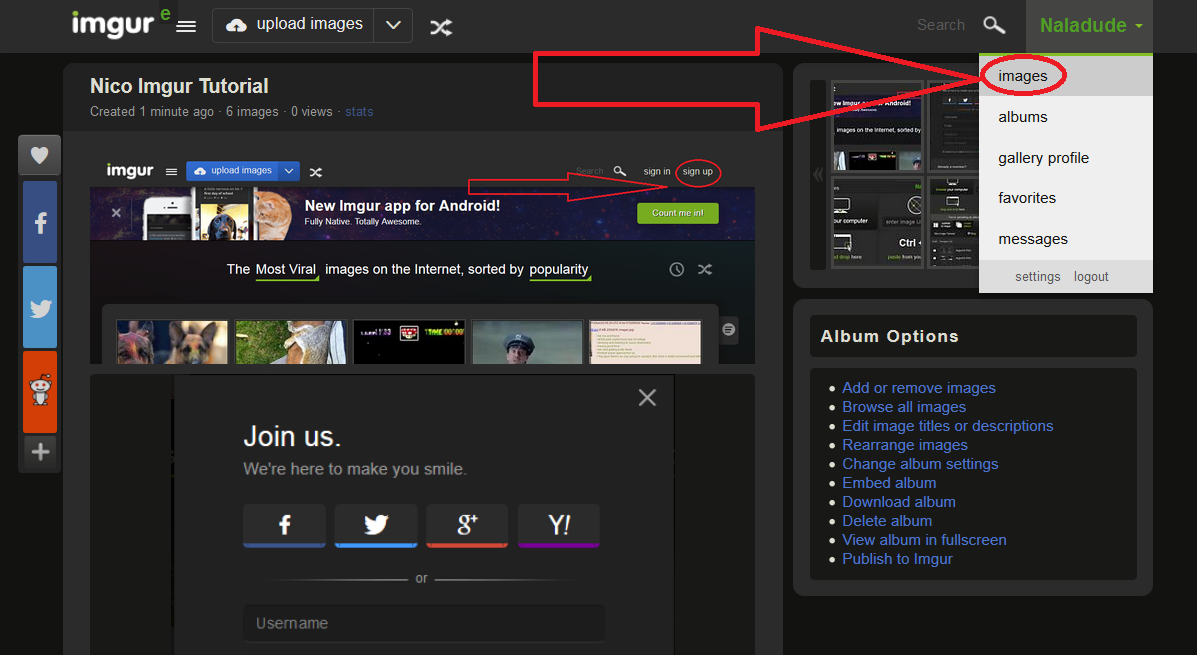Click logout in the account menu

pos(1091,276)
